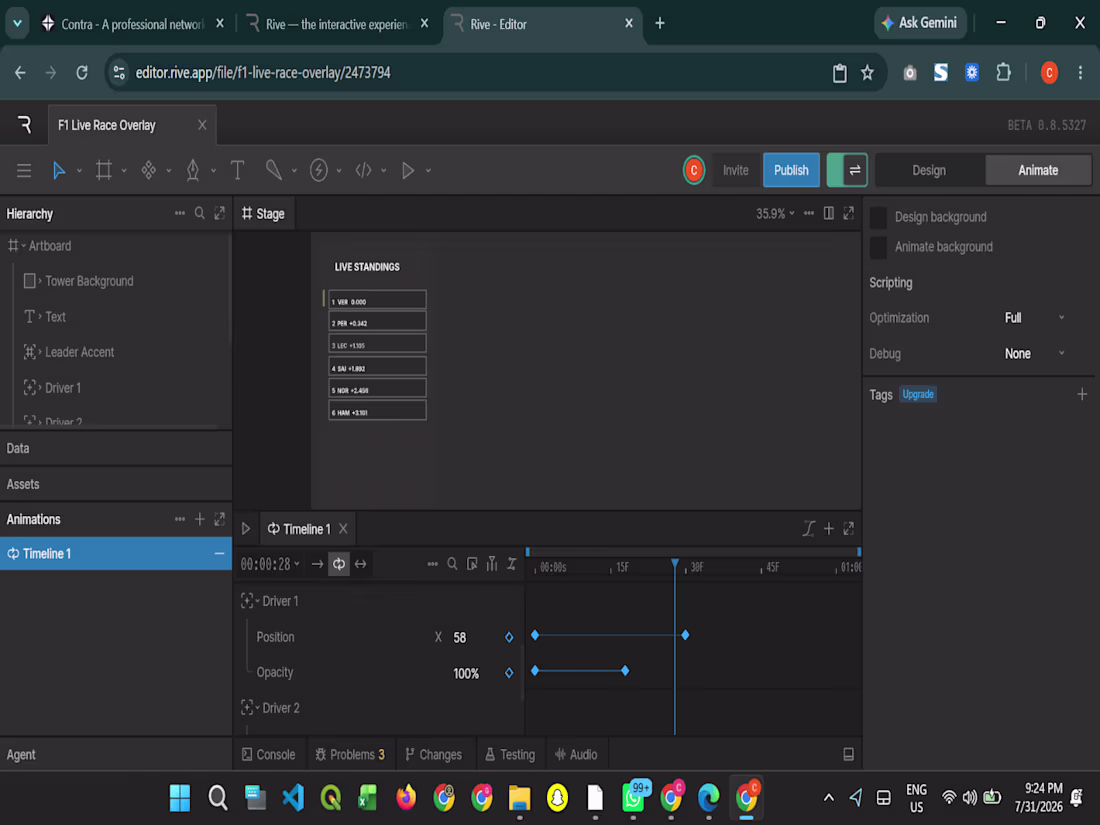1100x825 pixels.
Task: Choose the Artboard frame tool
Action: point(104,170)
